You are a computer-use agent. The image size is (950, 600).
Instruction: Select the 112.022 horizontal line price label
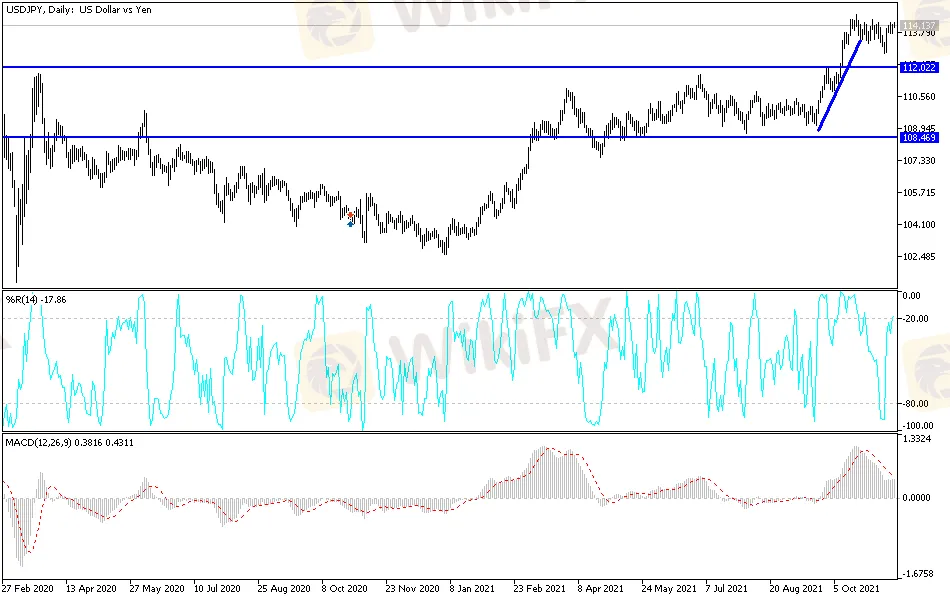pyautogui.click(x=919, y=67)
